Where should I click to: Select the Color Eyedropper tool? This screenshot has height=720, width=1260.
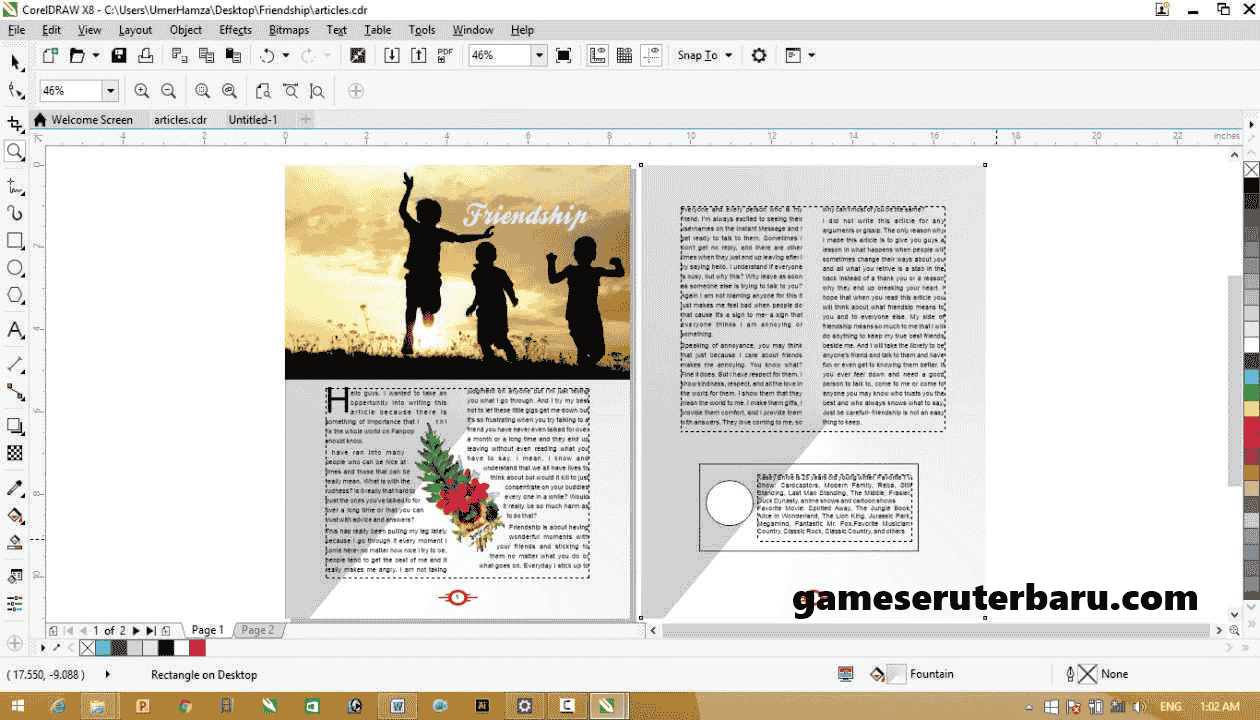15,488
